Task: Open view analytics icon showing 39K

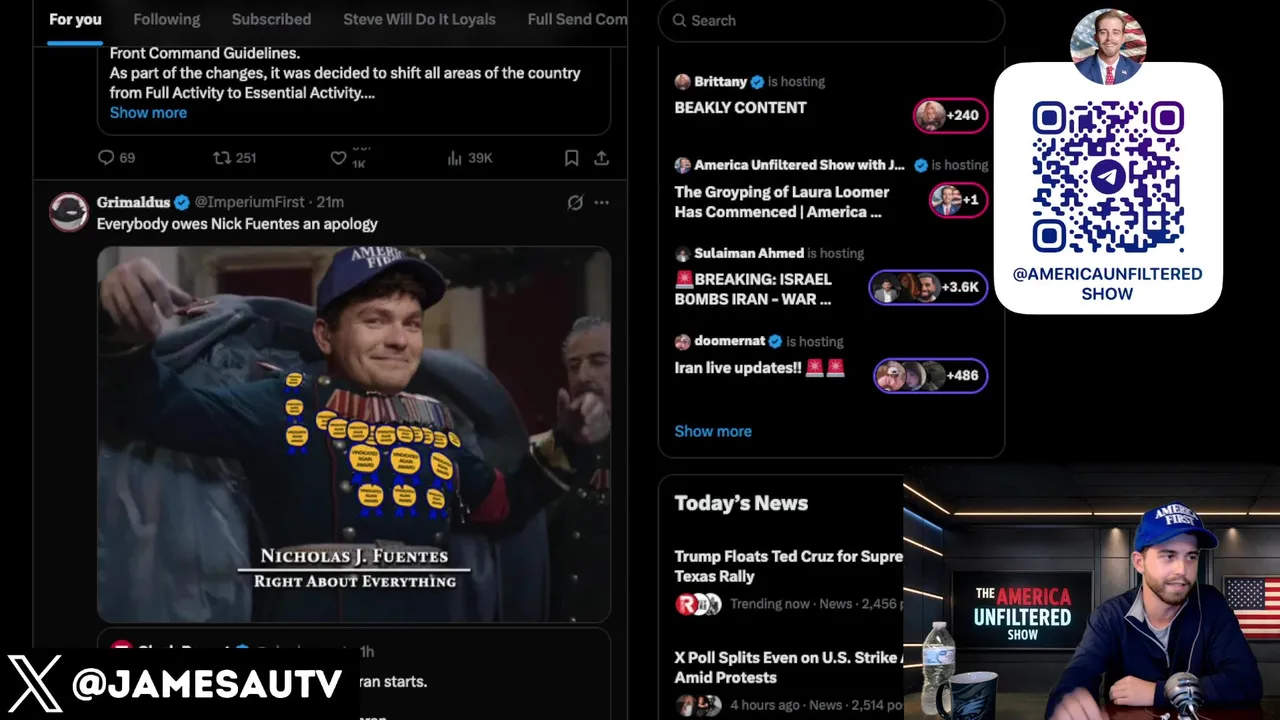Action: 454,158
